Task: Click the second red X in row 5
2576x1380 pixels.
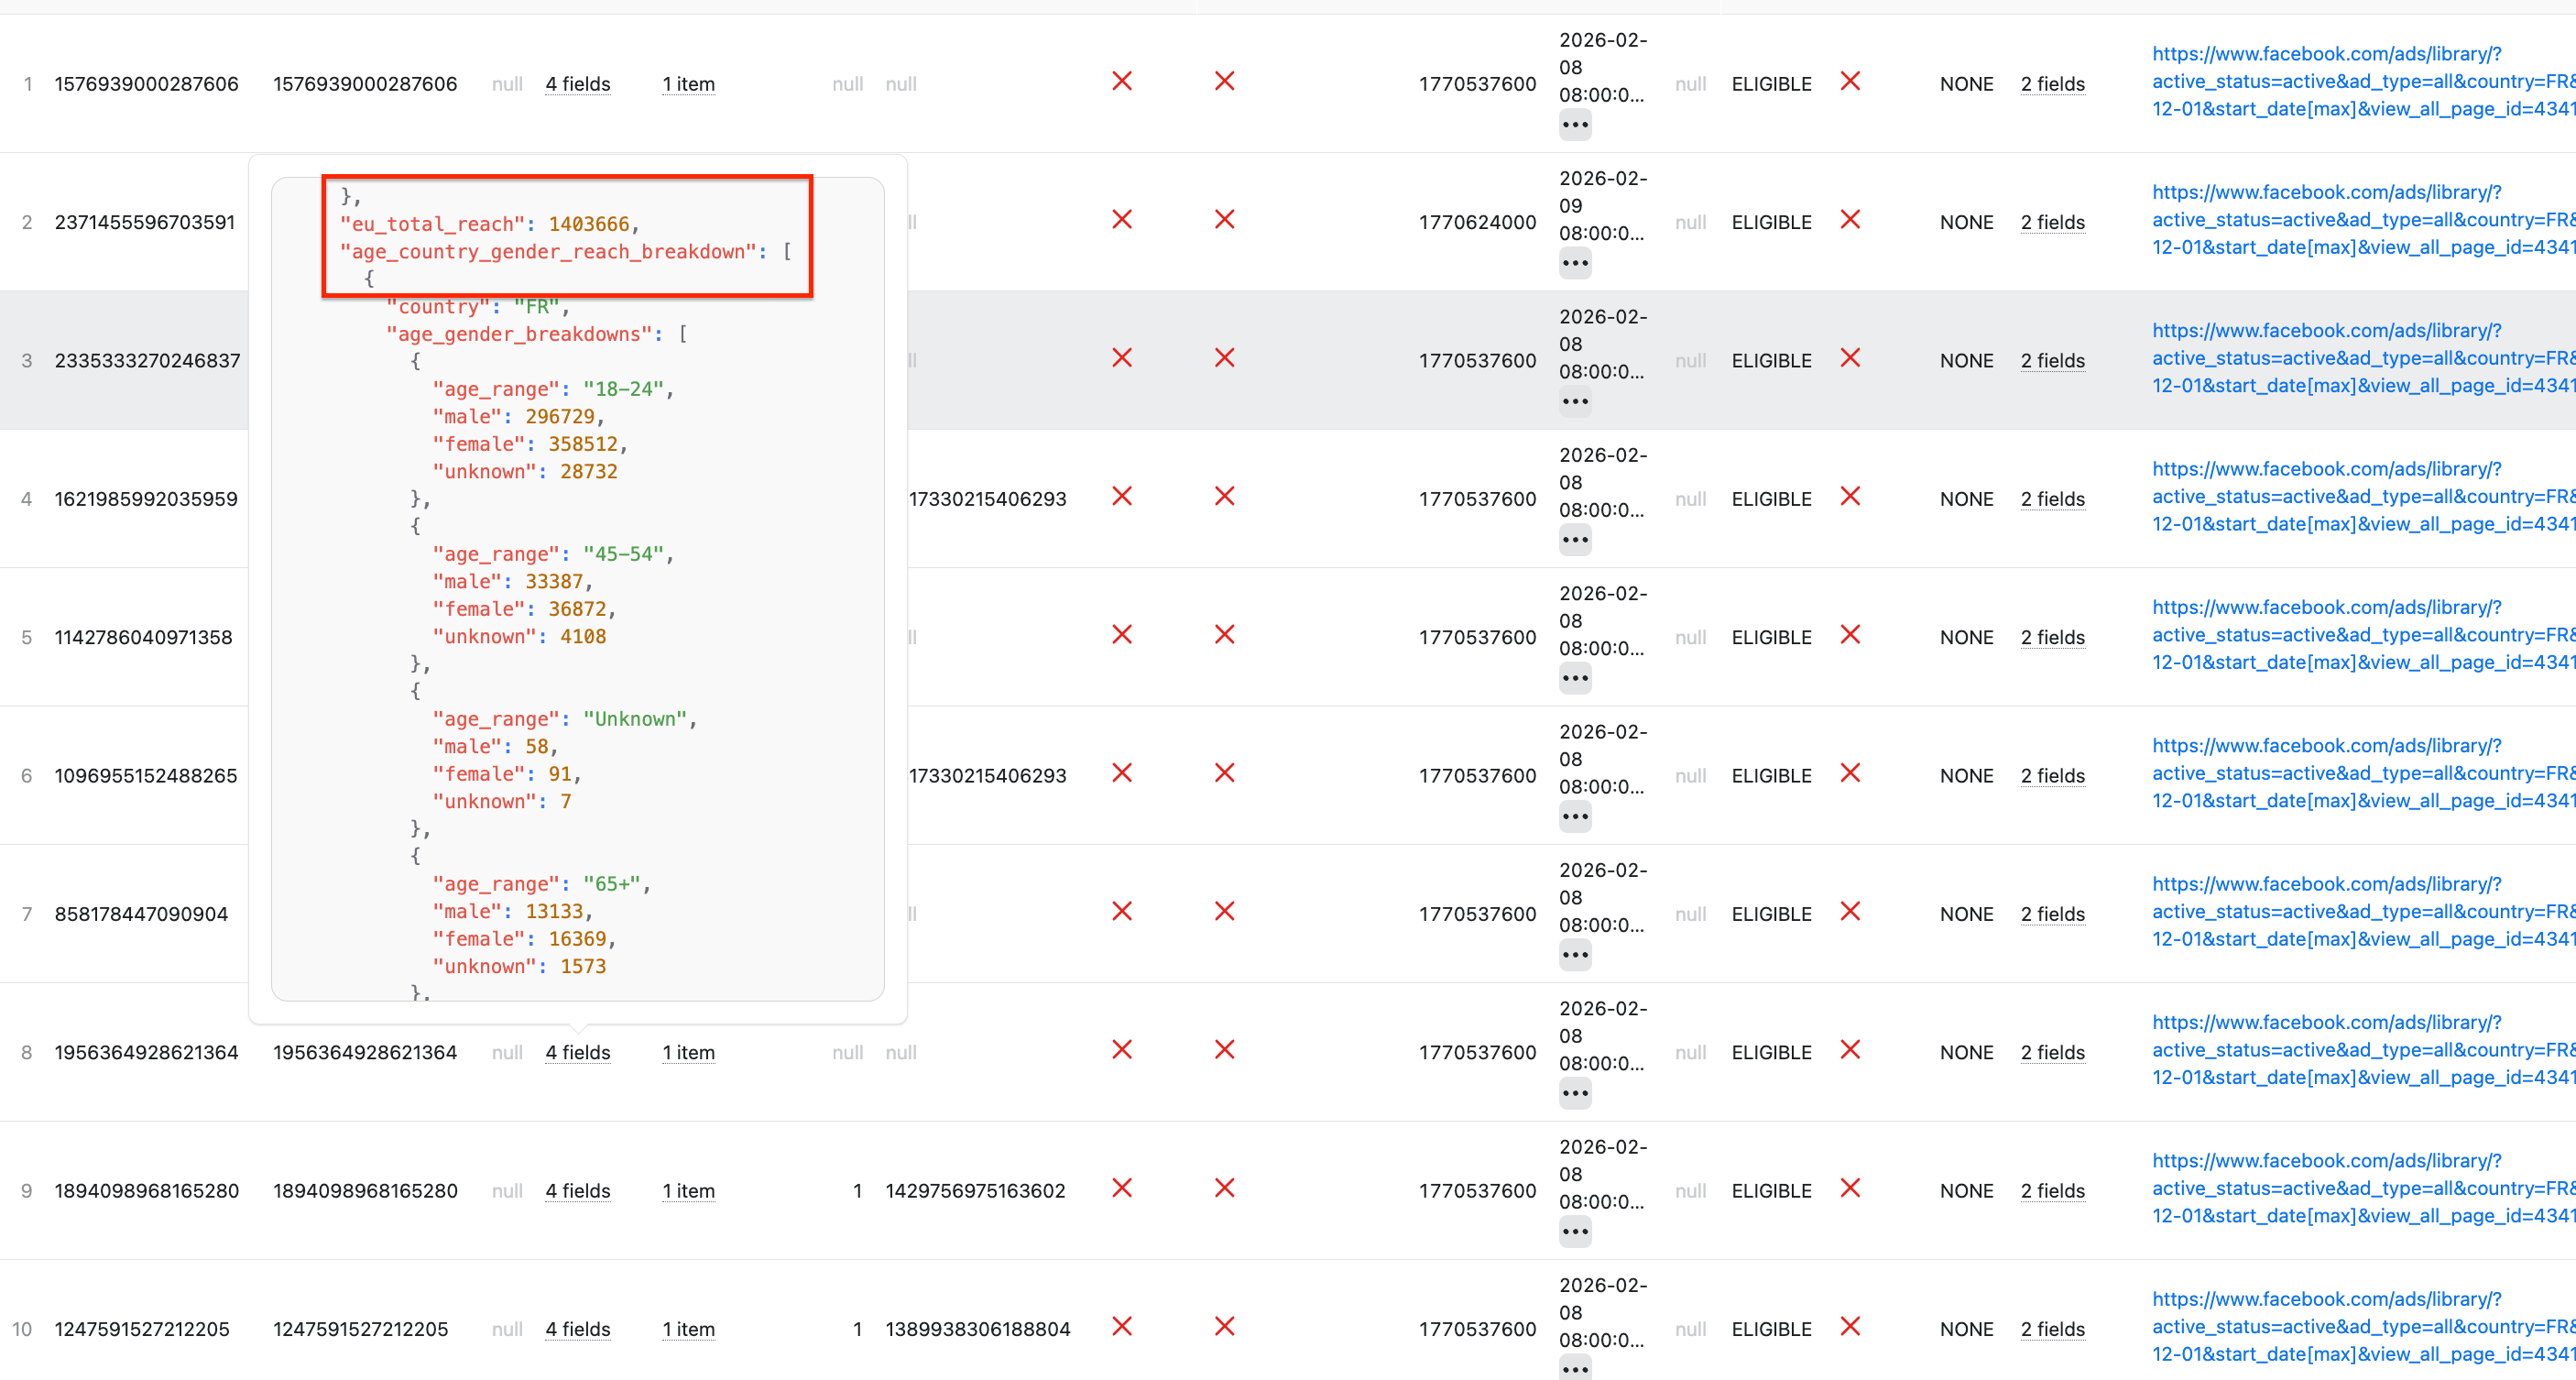Action: click(1225, 635)
